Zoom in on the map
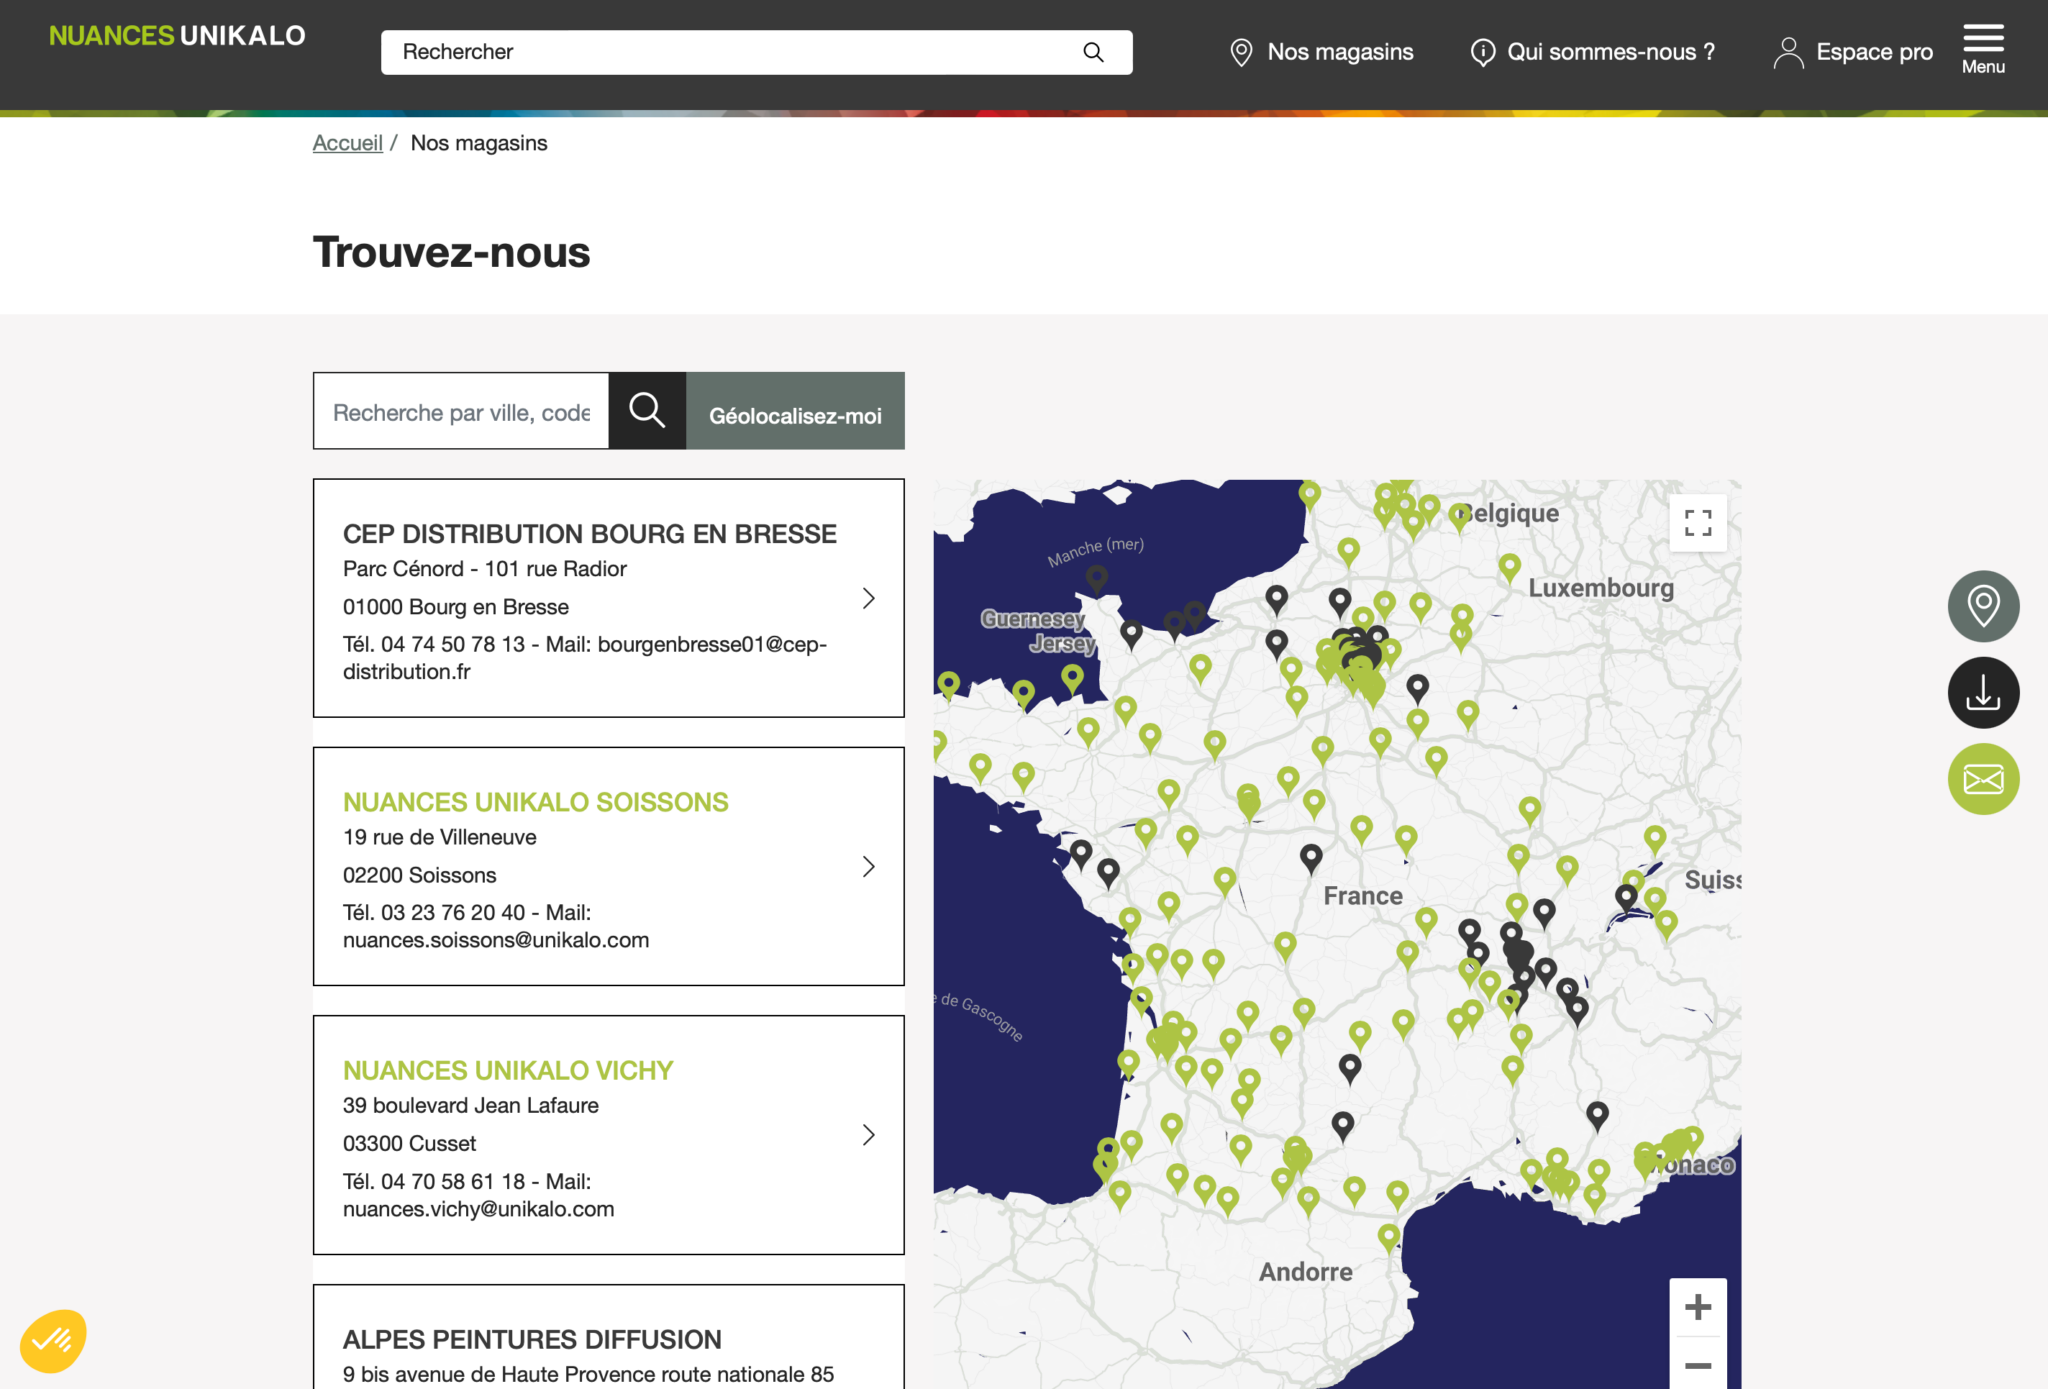Screen dimensions: 2048x1389 click(x=1697, y=1306)
